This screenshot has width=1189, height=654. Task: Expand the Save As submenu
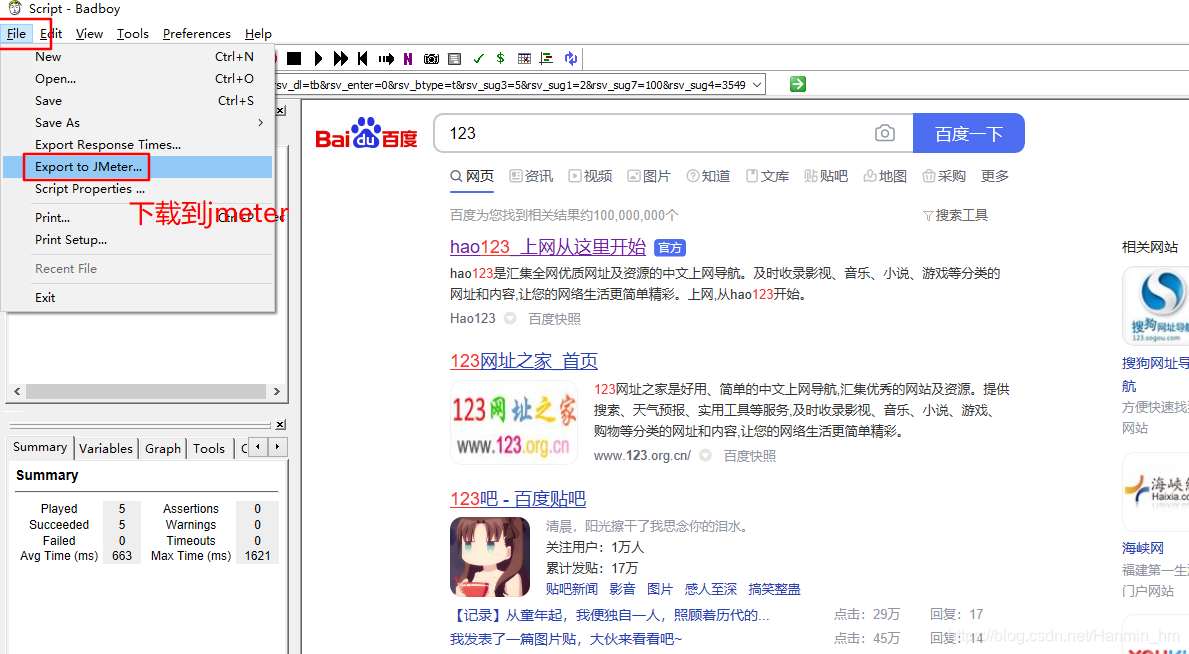point(137,123)
